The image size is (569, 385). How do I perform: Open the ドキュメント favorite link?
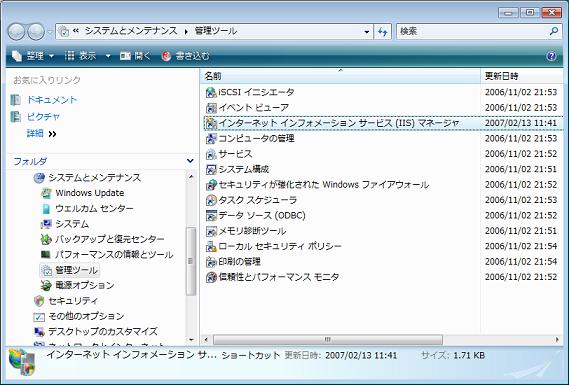pos(52,100)
